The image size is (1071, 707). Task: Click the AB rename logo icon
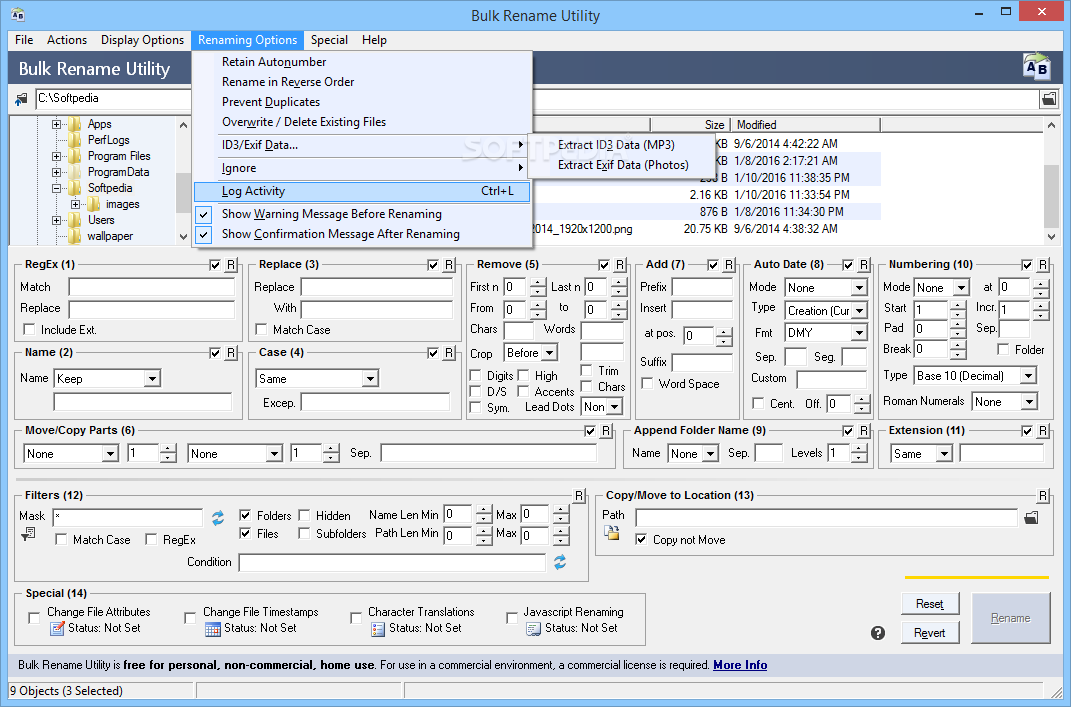[1036, 67]
